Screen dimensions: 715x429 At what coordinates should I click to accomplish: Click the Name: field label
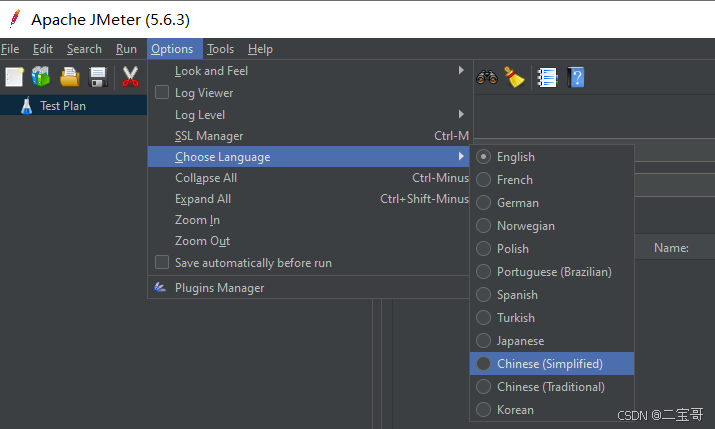tap(671, 248)
